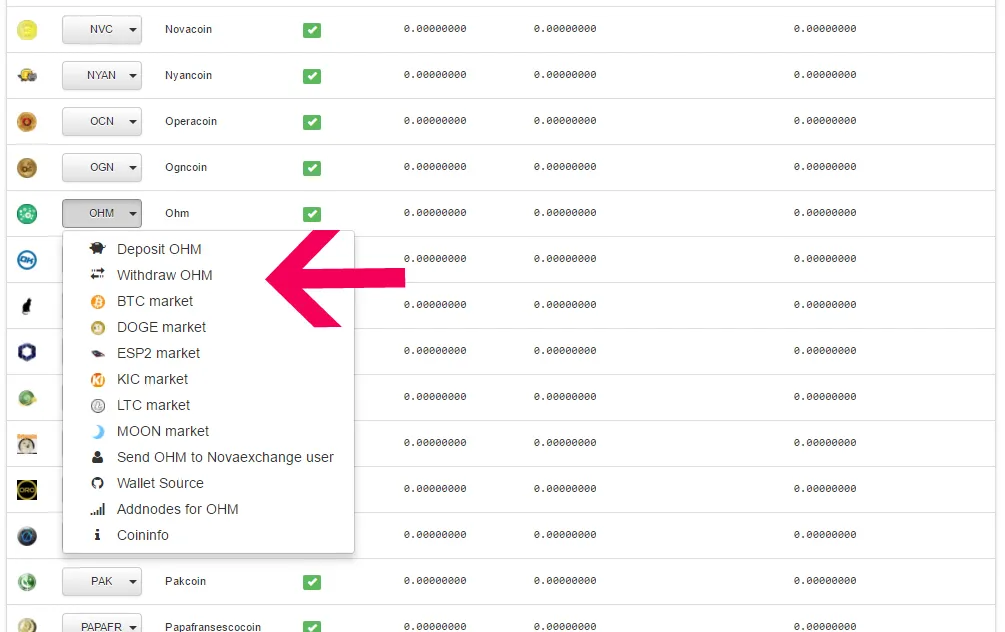Open the NVC dropdown button
The width and height of the screenshot is (1005, 632).
click(102, 29)
